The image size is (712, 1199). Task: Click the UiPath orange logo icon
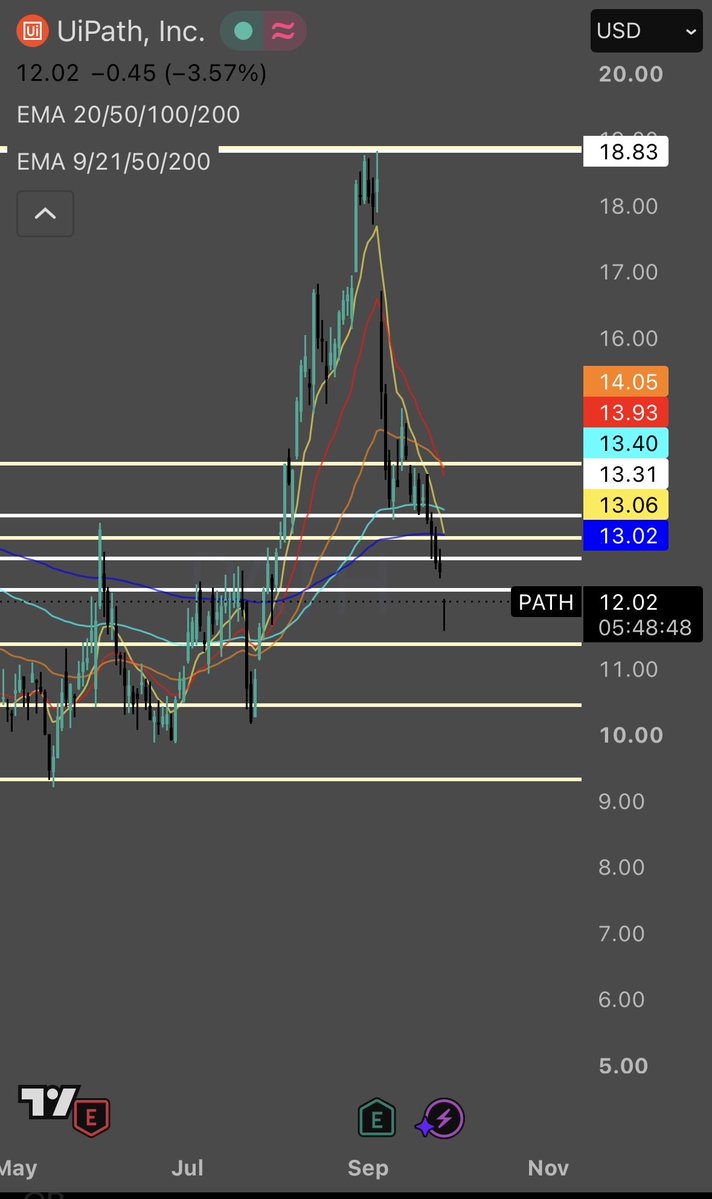point(32,31)
